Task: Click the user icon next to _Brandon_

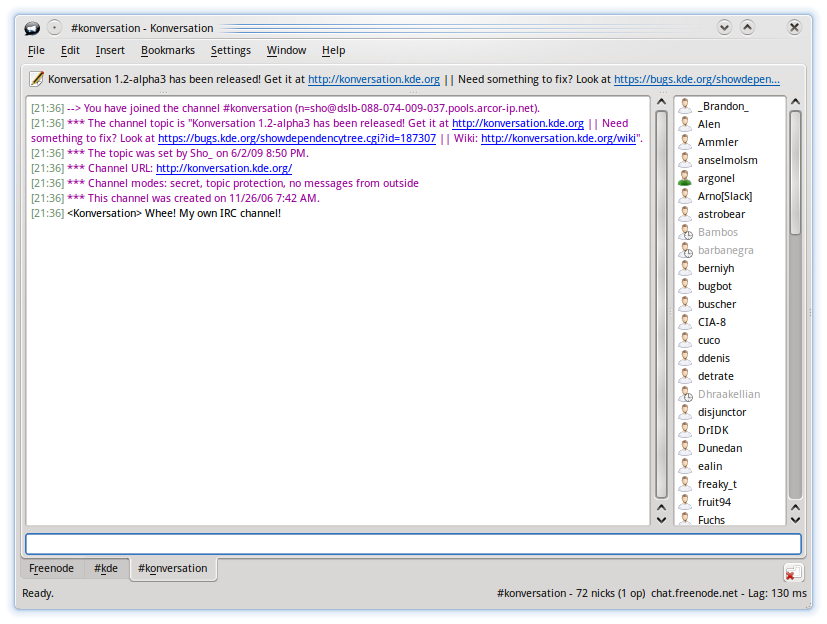Action: (685, 106)
